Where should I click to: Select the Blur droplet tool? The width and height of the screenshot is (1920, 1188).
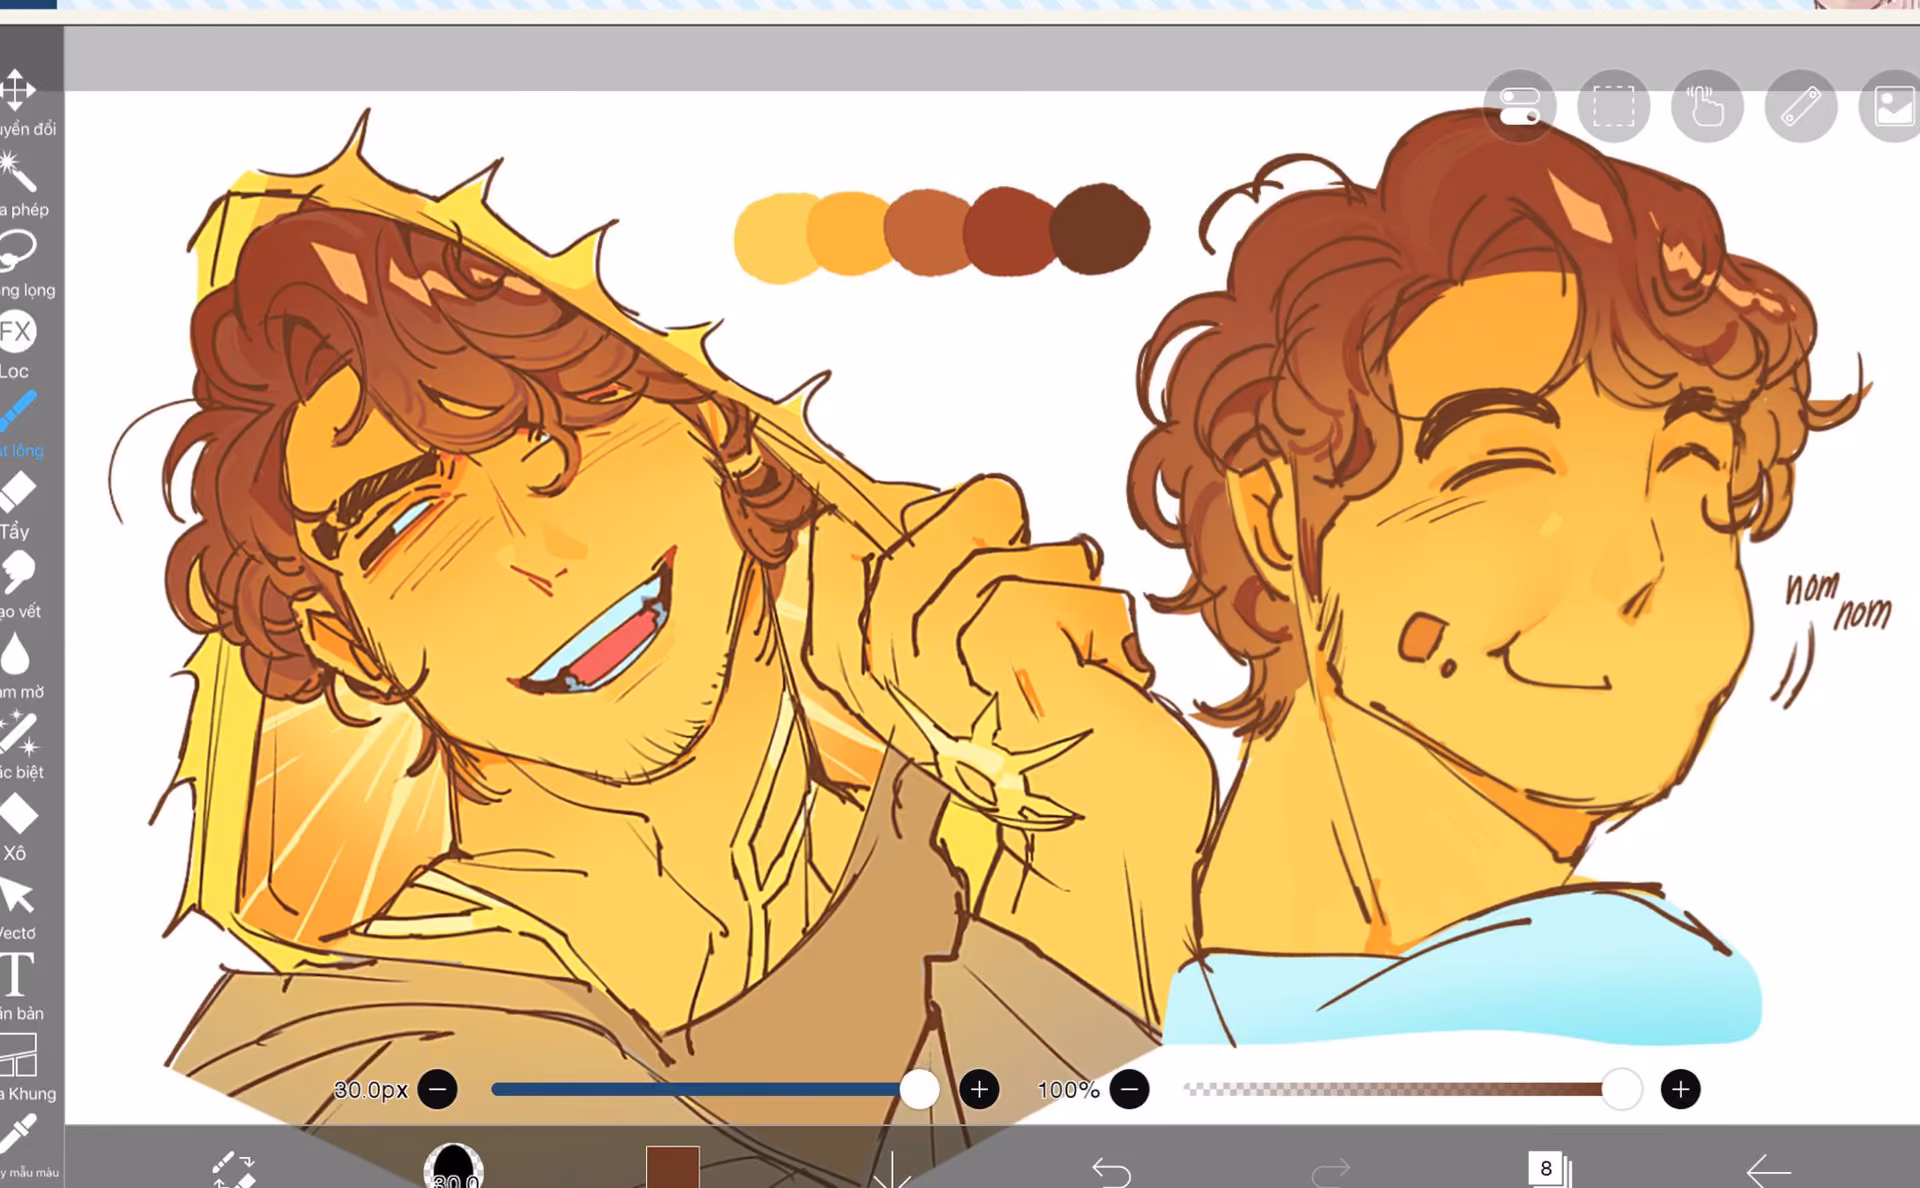pos(15,654)
